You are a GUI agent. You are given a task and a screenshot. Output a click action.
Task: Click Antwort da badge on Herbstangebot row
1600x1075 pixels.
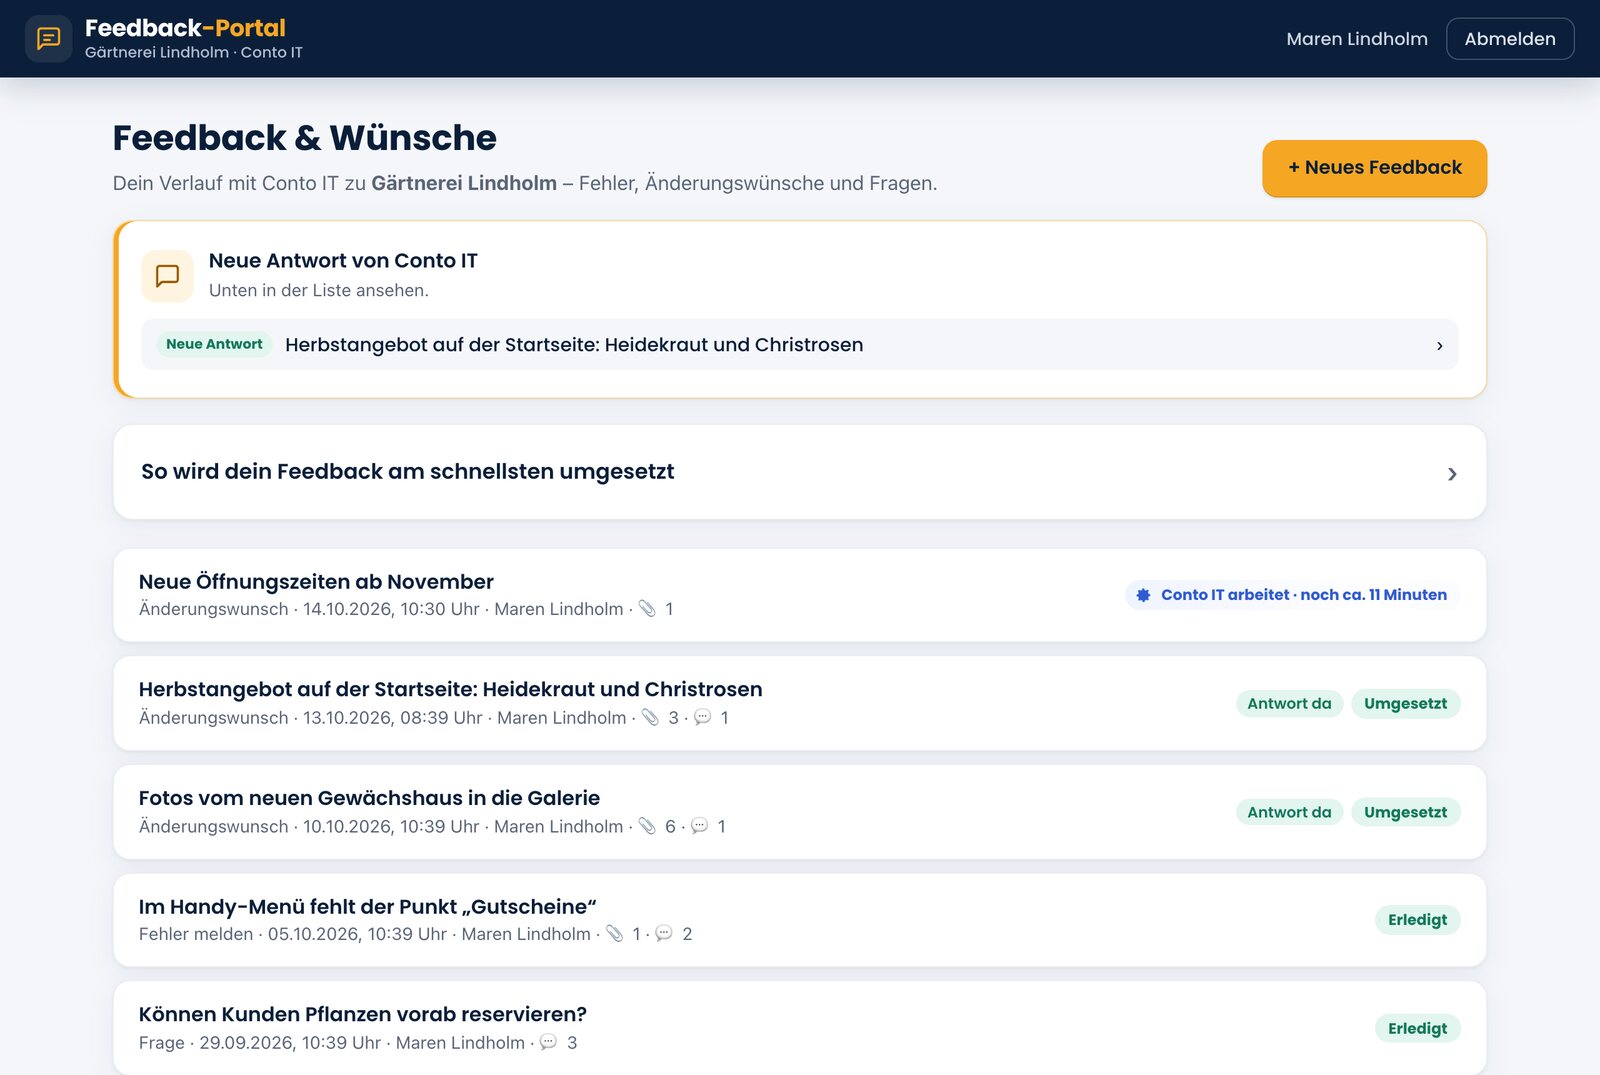pyautogui.click(x=1289, y=704)
